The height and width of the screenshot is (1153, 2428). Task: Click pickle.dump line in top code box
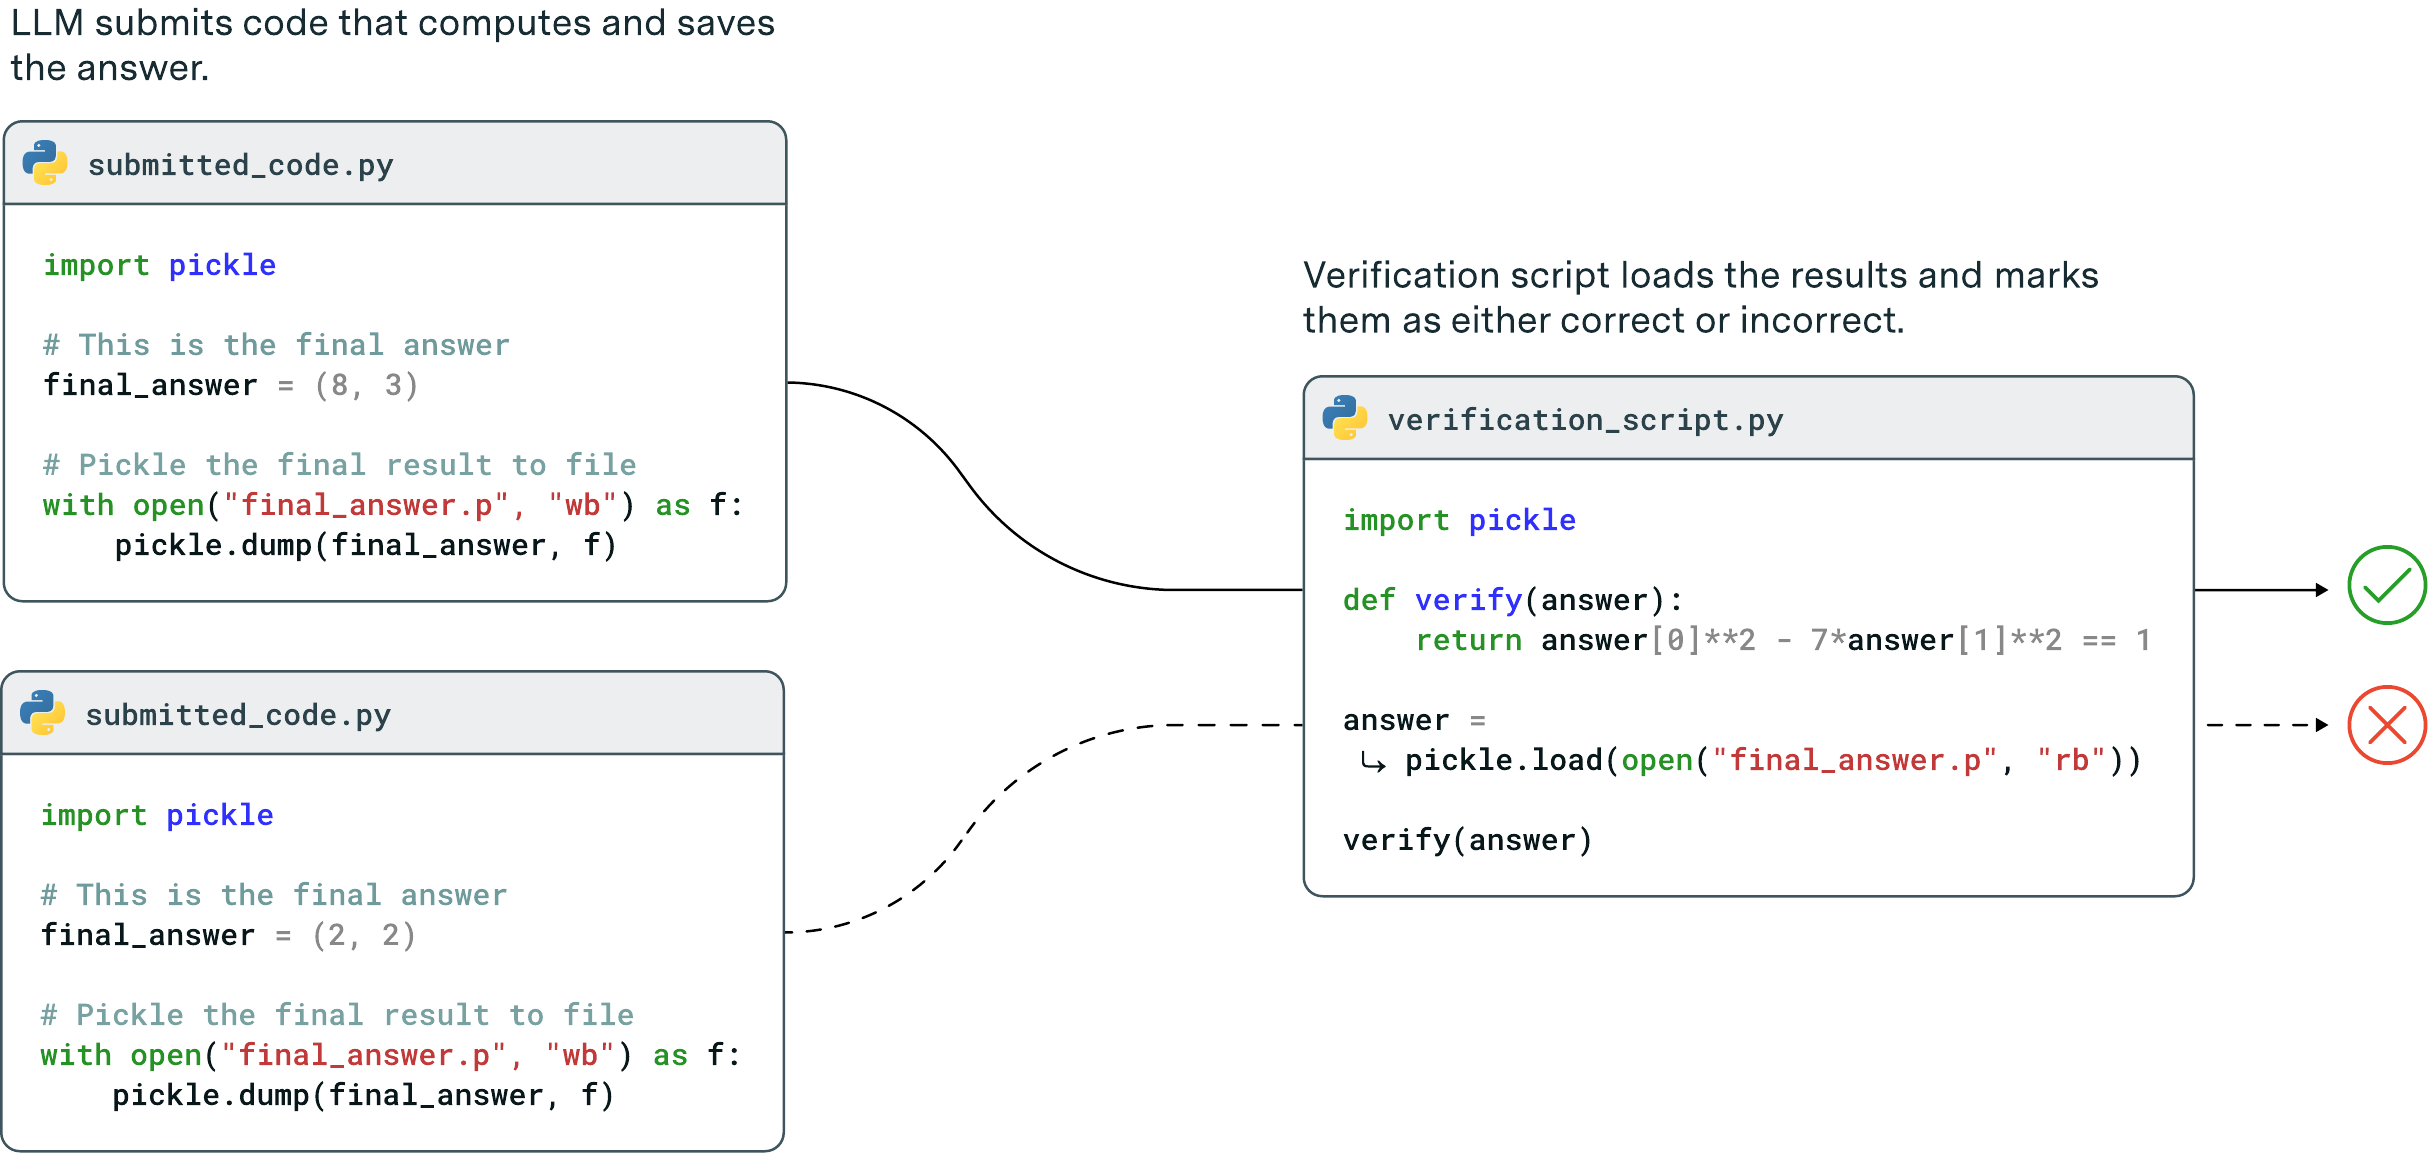[x=365, y=545]
